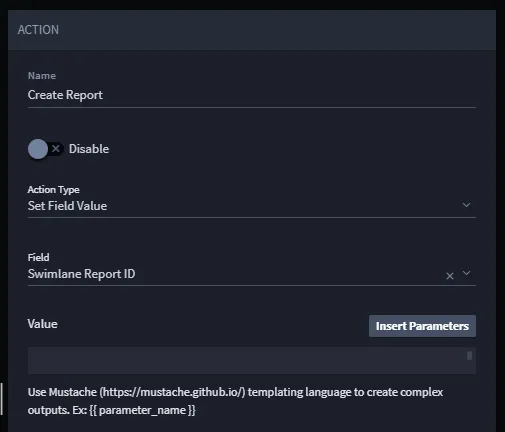Focus the empty Value text area
Screen dimensions: 505x432
pyautogui.click(x=252, y=360)
